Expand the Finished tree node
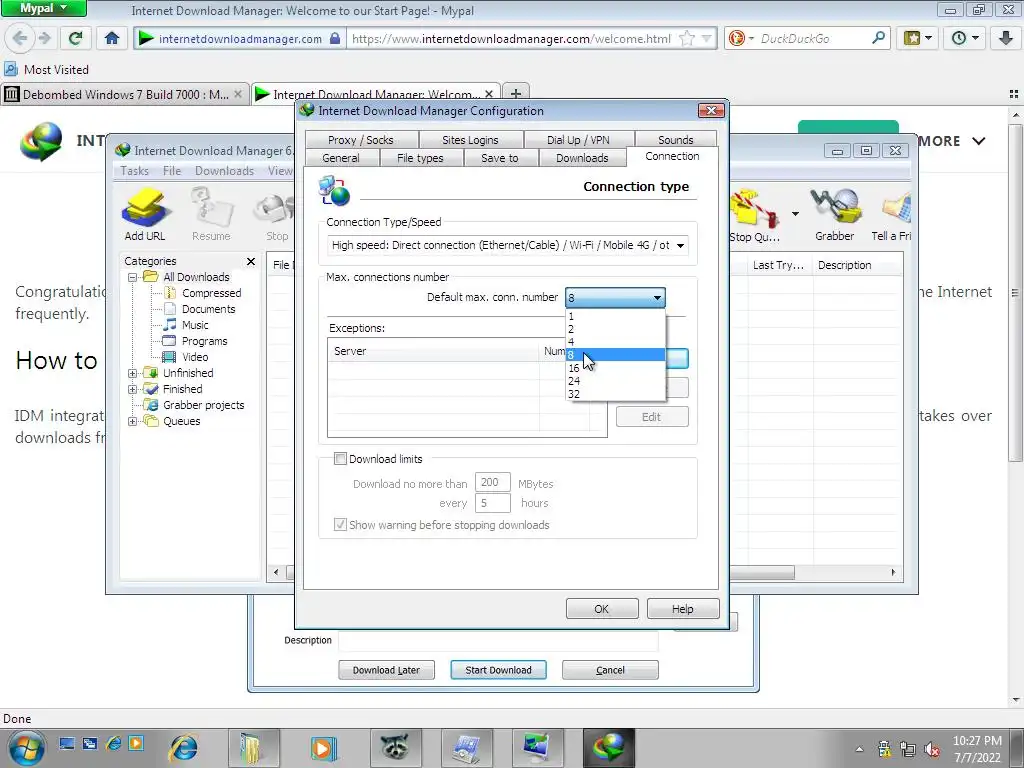 coord(133,389)
